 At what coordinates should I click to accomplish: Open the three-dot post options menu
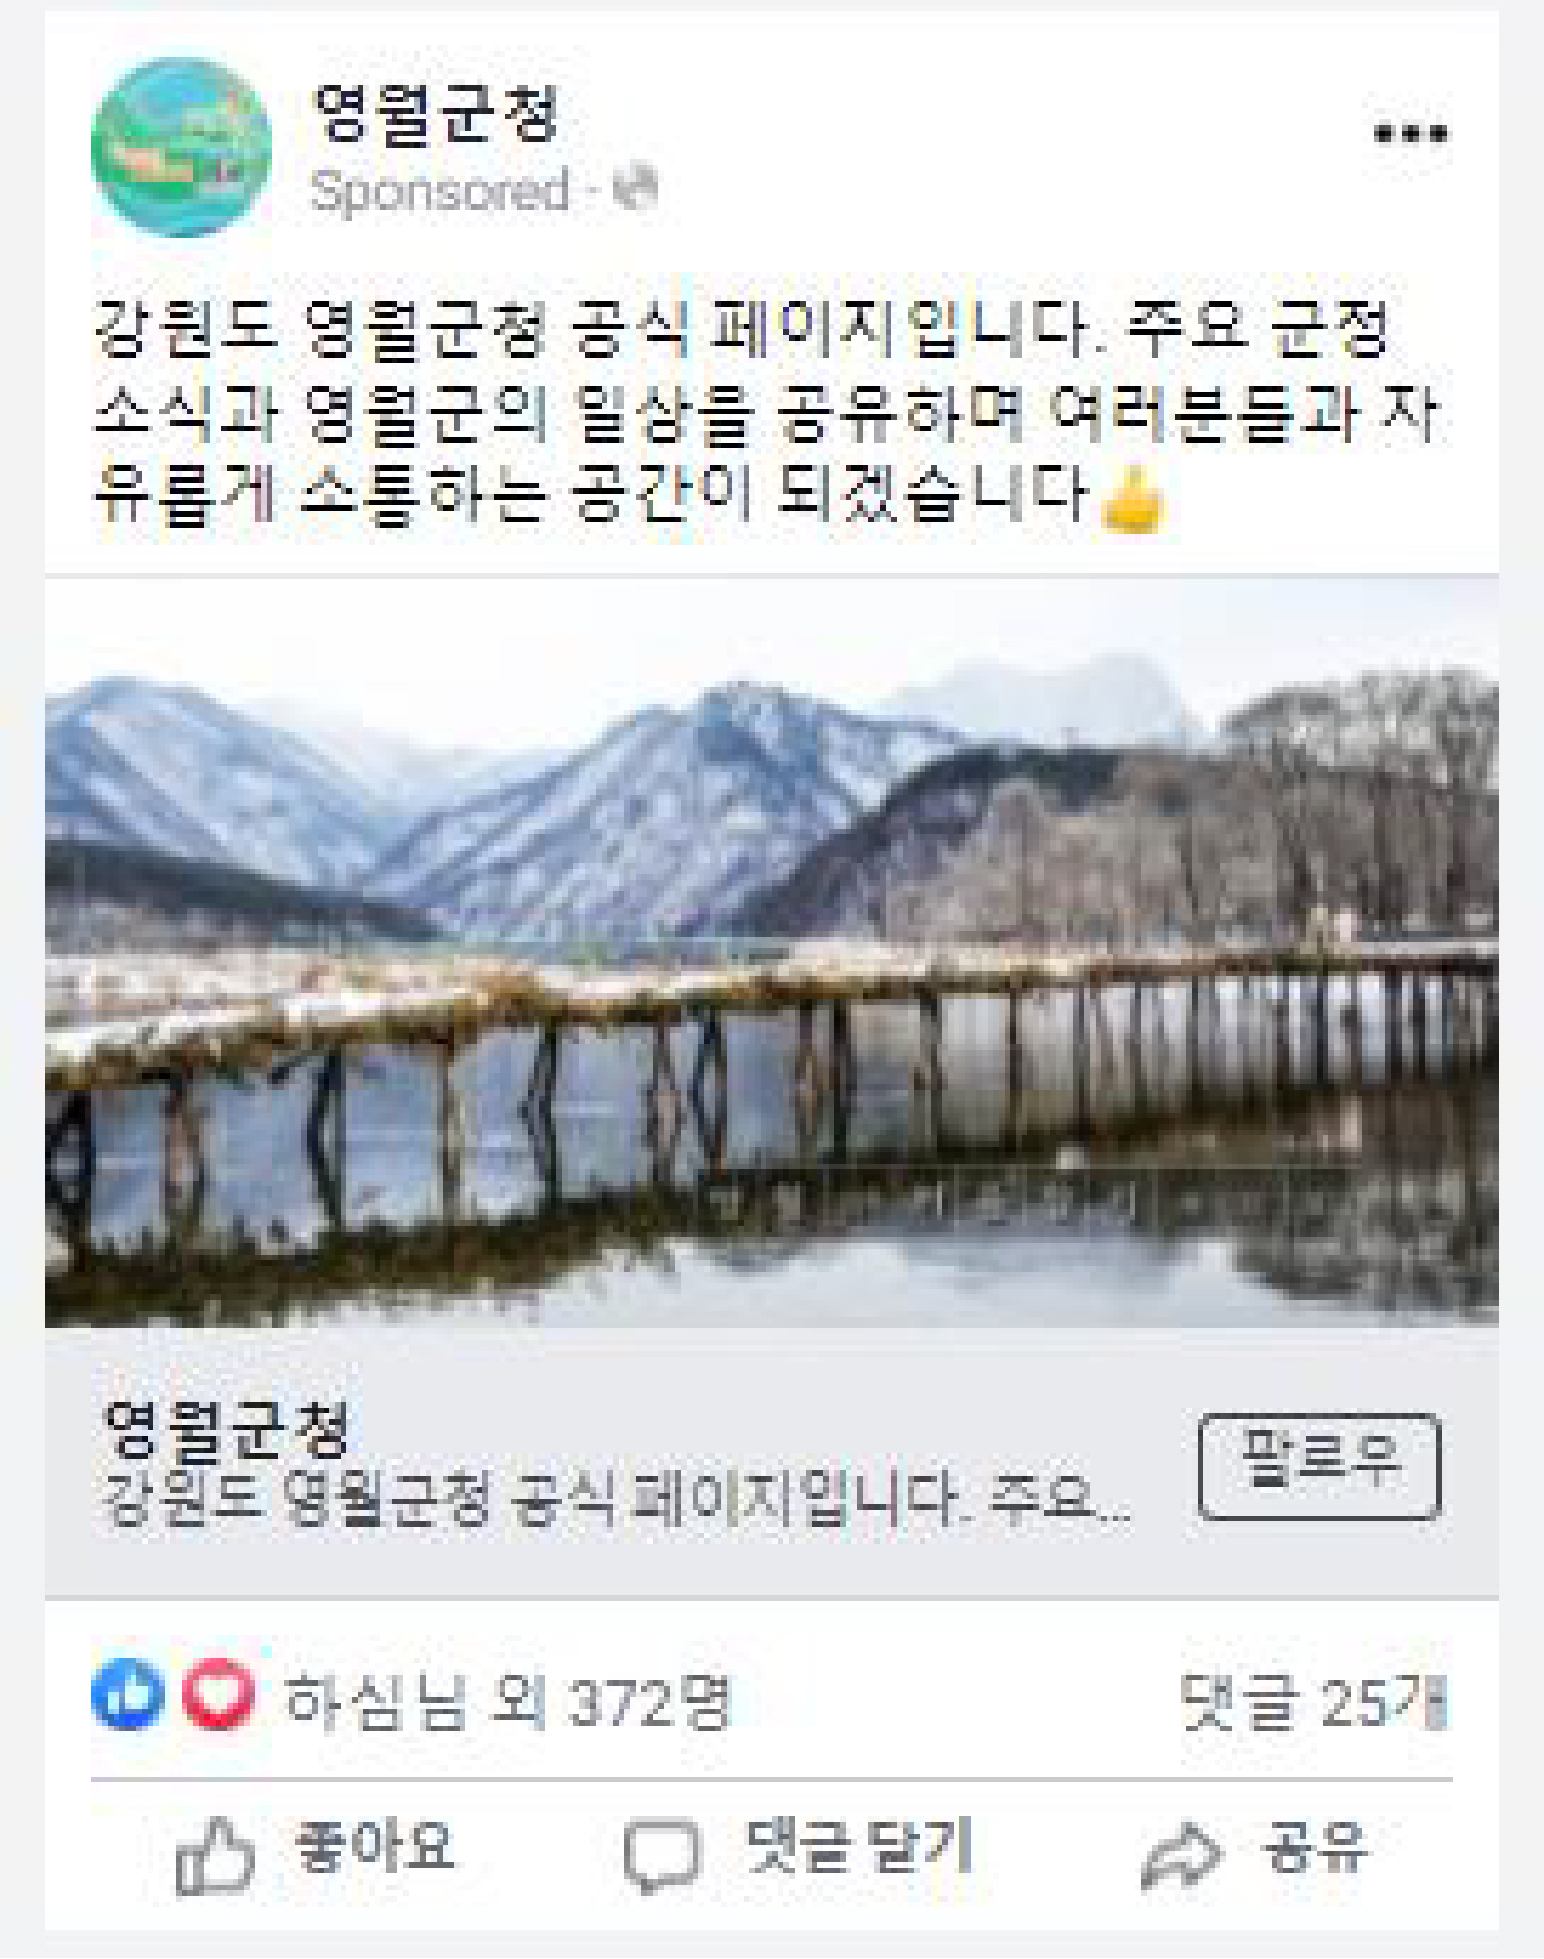(x=1410, y=133)
